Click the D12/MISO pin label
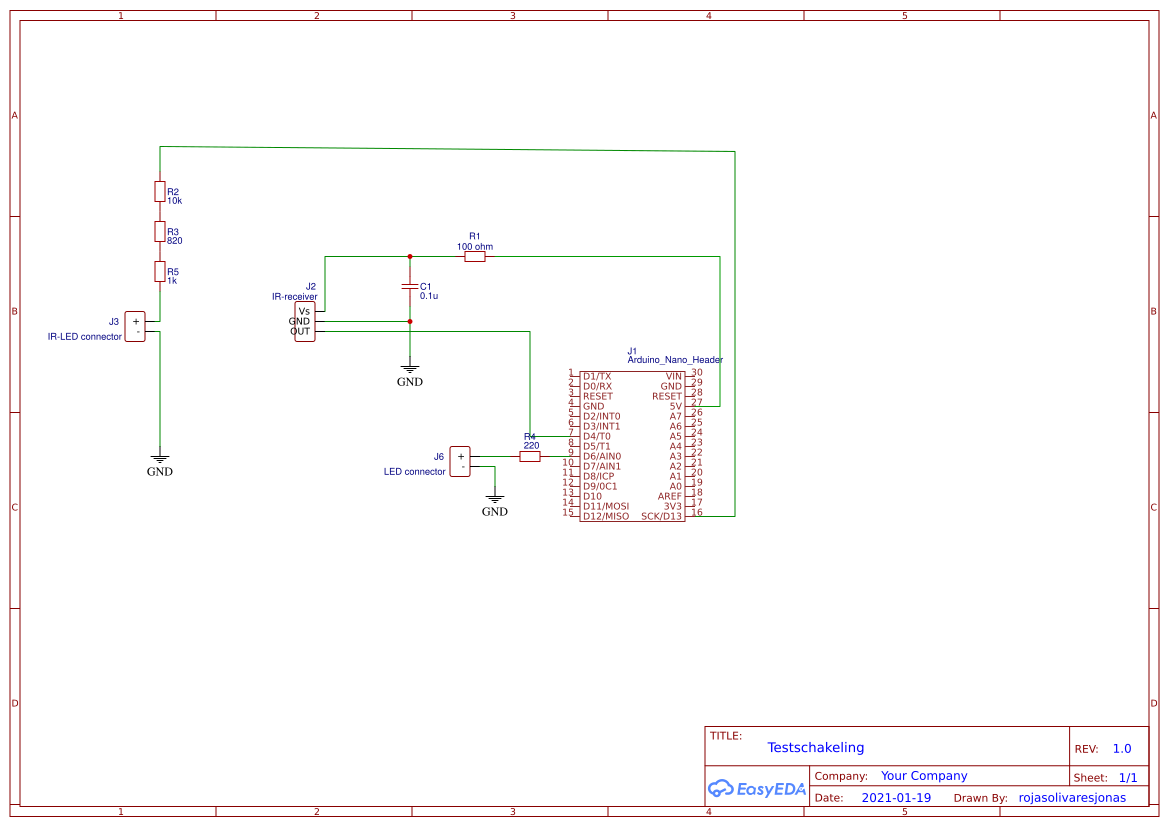 (x=607, y=516)
